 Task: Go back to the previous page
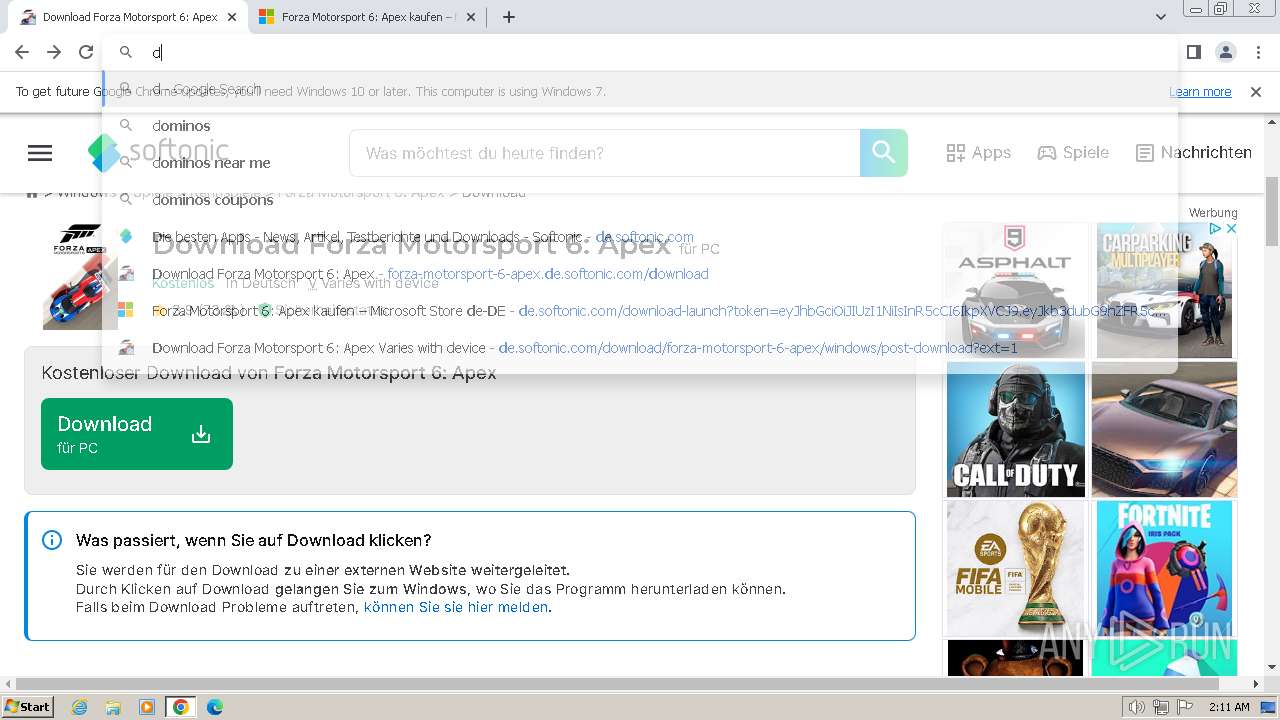click(x=22, y=52)
